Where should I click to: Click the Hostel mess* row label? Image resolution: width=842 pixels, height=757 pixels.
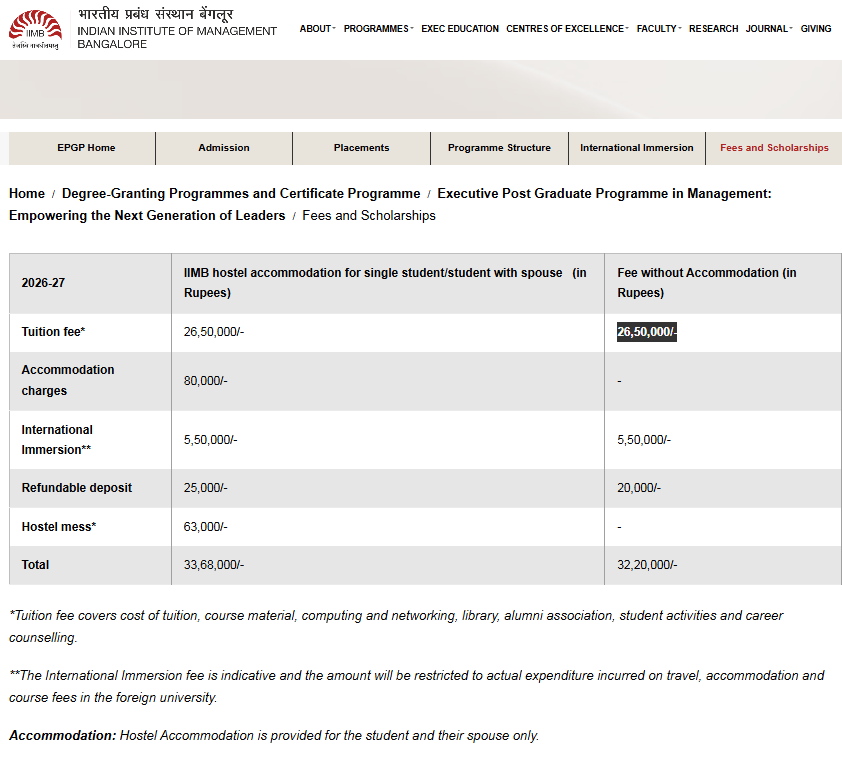pyautogui.click(x=59, y=527)
